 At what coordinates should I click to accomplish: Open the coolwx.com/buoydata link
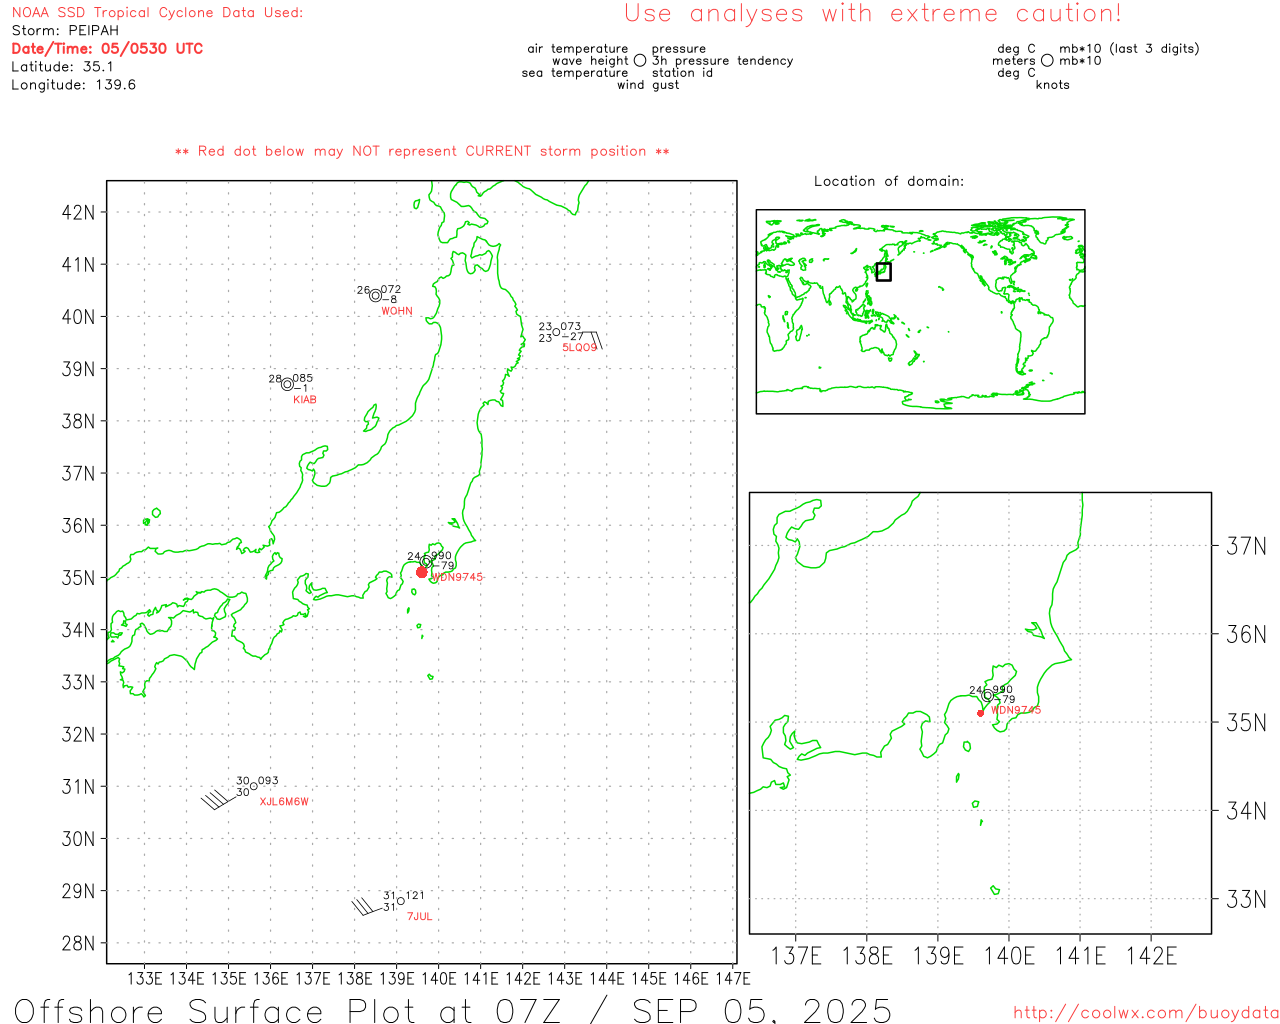coord(1146,1013)
